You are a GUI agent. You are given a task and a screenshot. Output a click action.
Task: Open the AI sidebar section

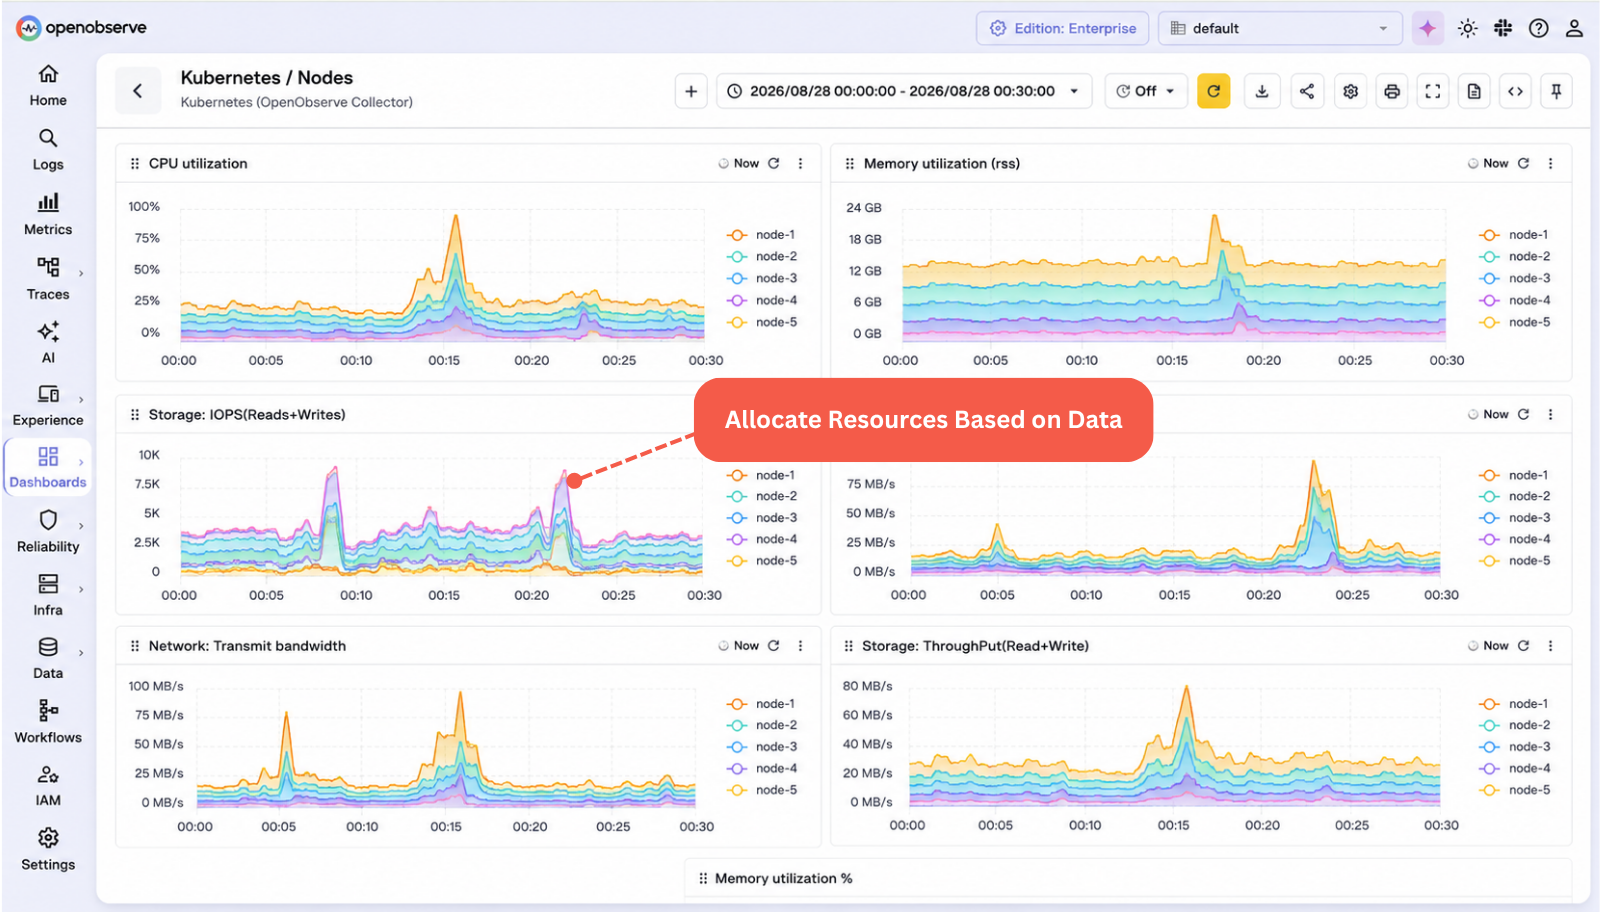tap(48, 342)
